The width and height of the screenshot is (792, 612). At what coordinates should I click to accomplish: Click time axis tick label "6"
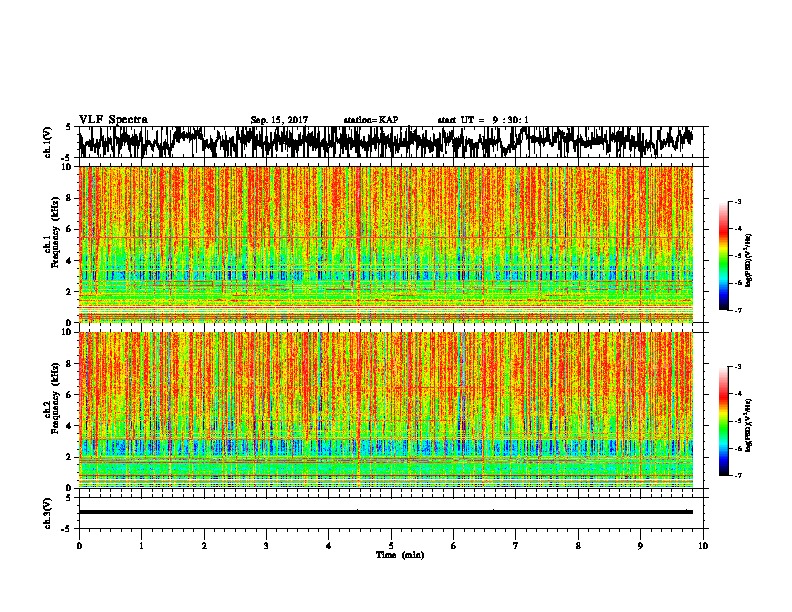click(454, 546)
